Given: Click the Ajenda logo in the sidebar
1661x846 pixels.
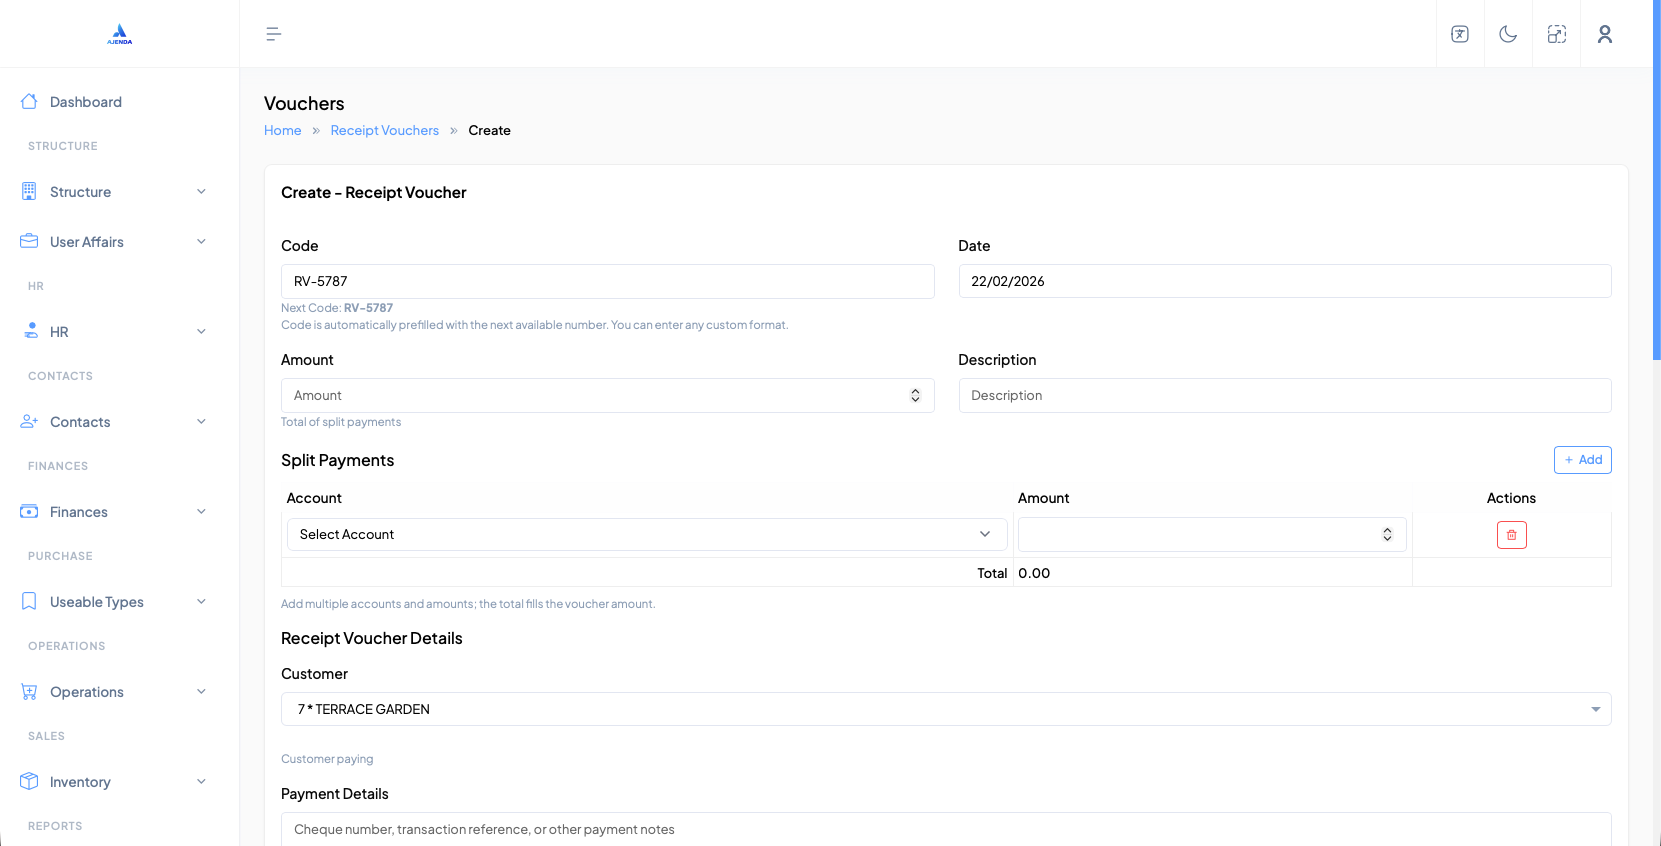Looking at the screenshot, I should point(119,34).
